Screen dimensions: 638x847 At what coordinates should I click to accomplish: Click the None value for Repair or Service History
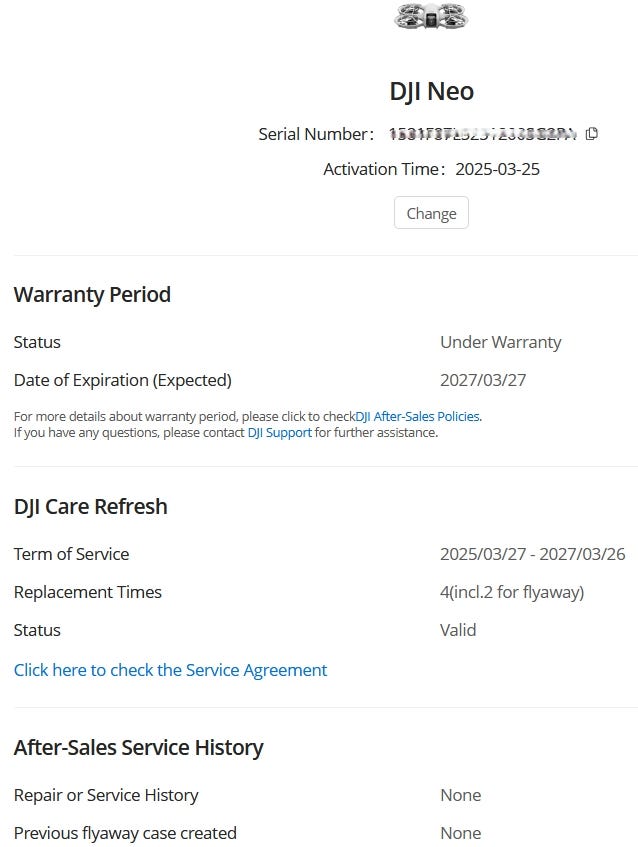coord(460,795)
